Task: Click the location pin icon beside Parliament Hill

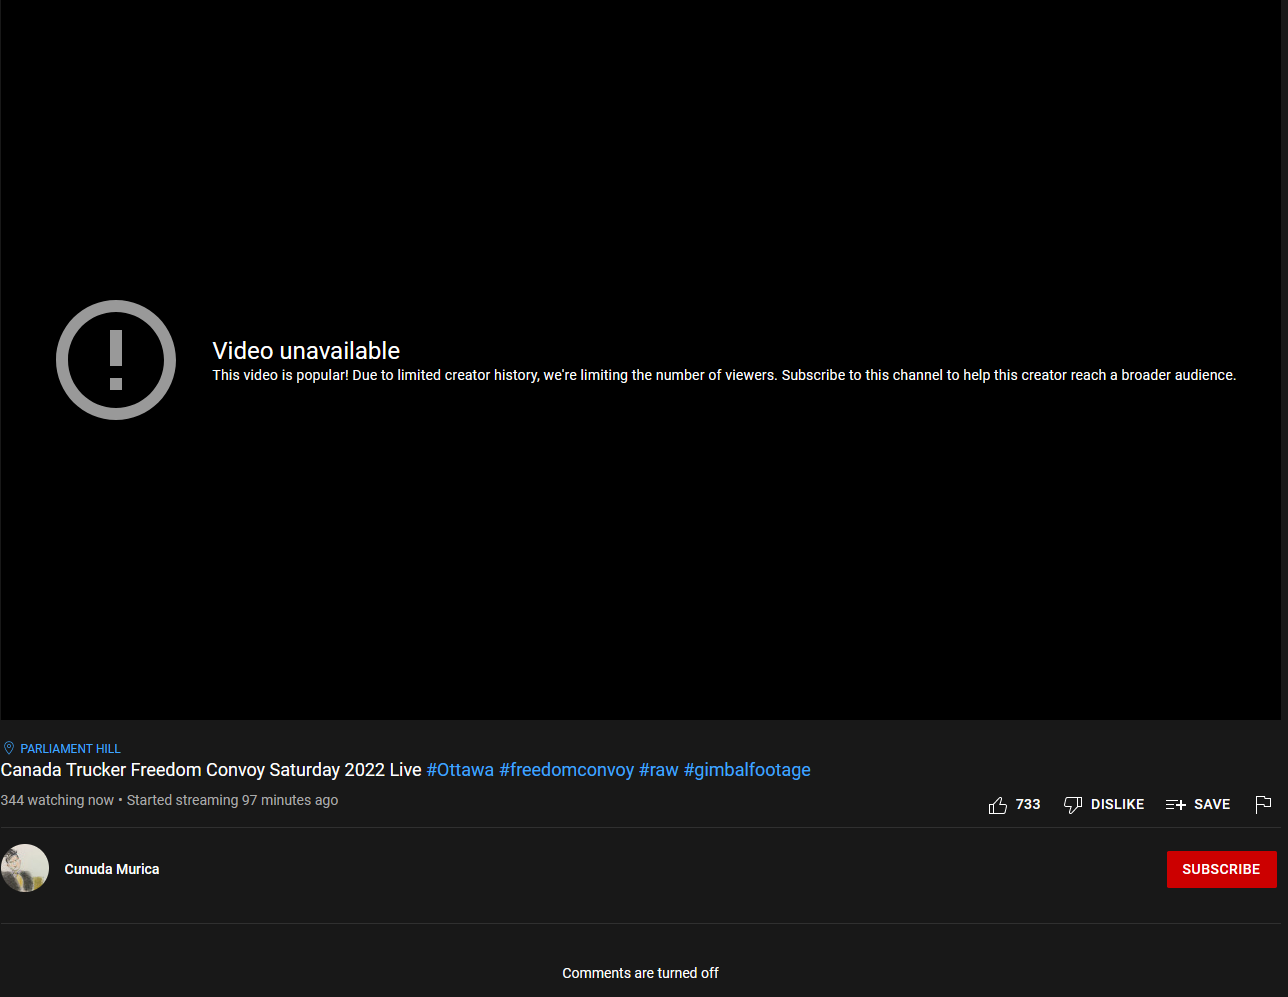Action: pos(9,748)
